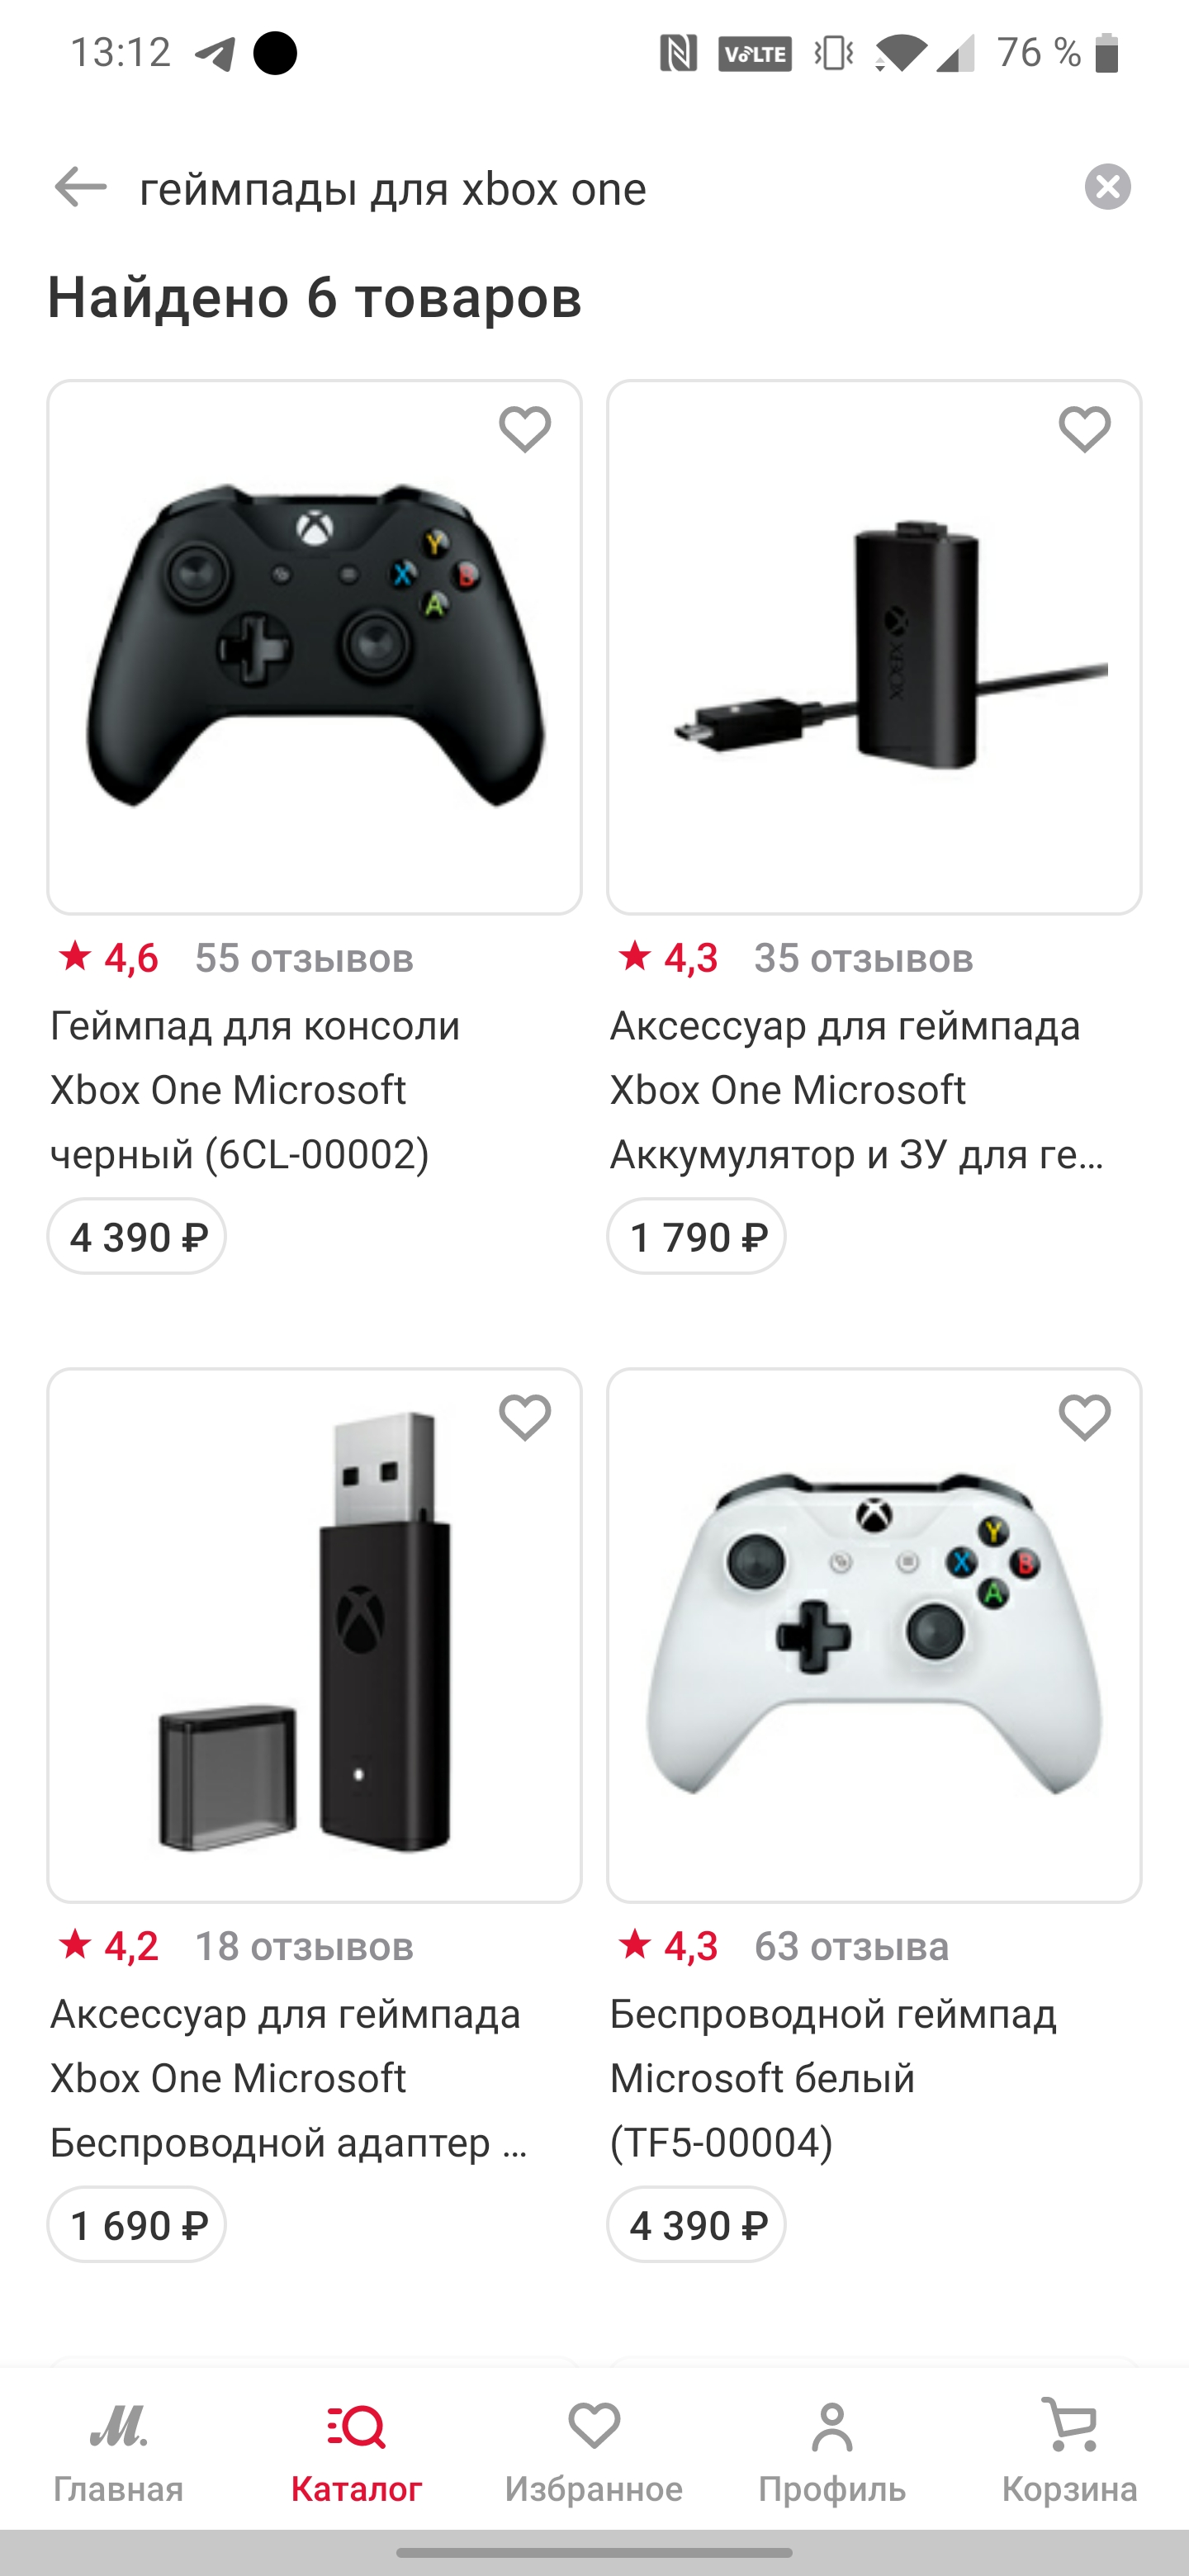Open white gamepad TF5-00004 title link
1189x2576 pixels.
coord(832,2078)
